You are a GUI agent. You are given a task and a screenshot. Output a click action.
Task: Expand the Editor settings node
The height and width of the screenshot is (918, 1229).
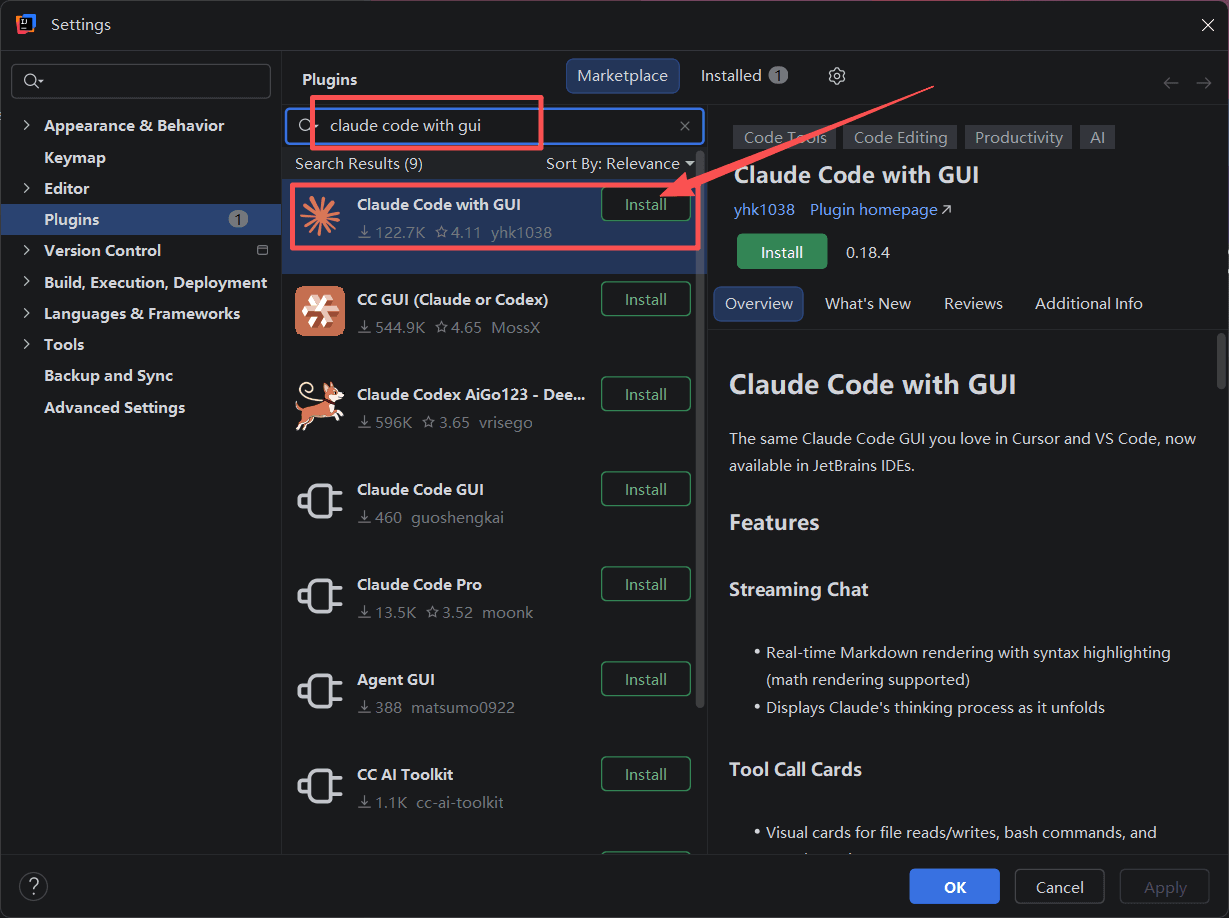click(x=27, y=188)
